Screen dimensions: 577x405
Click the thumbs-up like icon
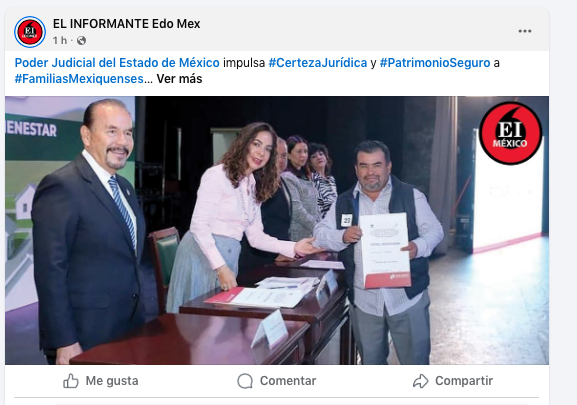pos(71,381)
